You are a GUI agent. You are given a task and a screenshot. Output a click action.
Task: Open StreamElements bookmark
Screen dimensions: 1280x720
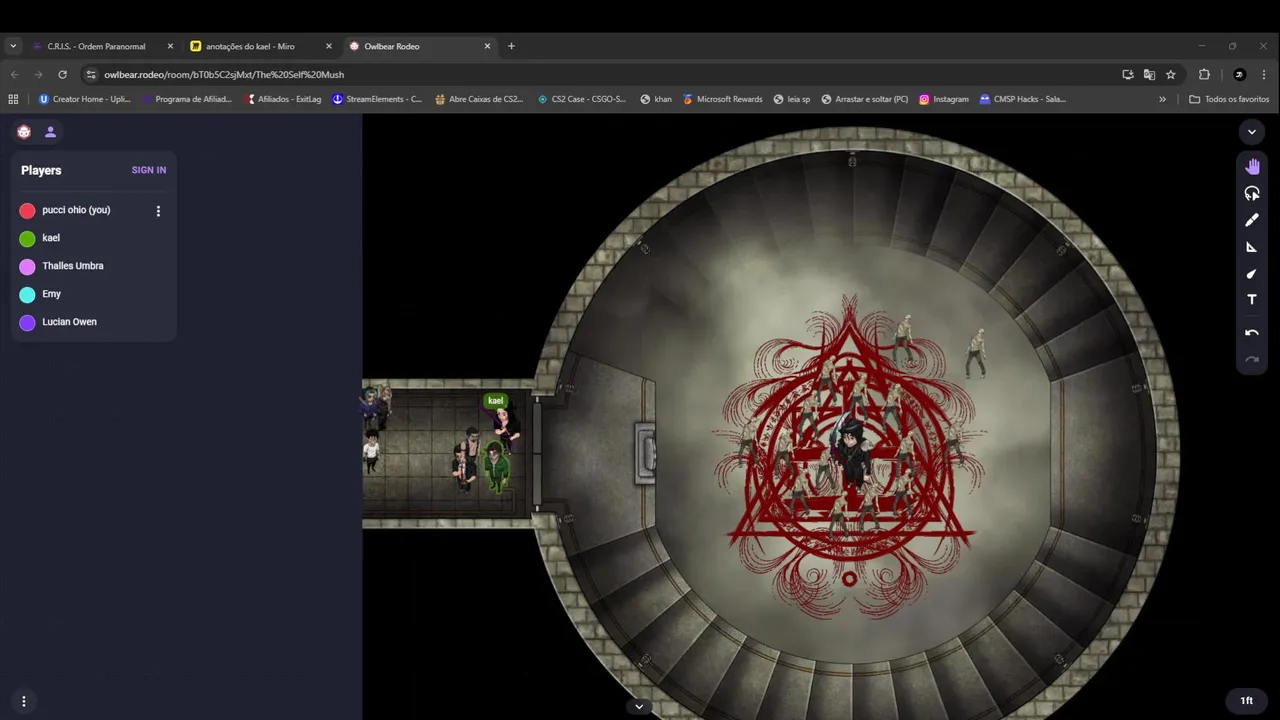click(377, 99)
